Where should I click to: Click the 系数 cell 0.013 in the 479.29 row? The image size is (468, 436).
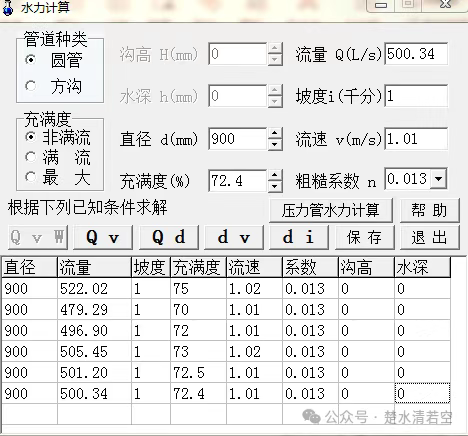point(311,310)
